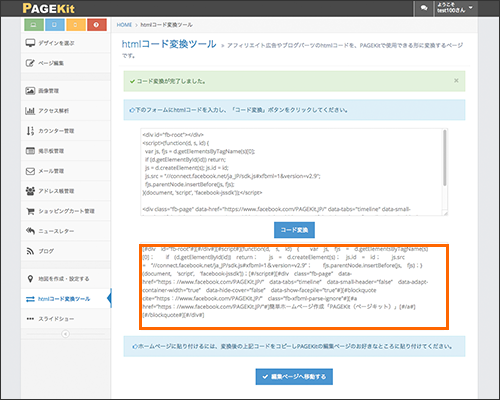Open スライドショー from the sidebar

click(x=66, y=319)
